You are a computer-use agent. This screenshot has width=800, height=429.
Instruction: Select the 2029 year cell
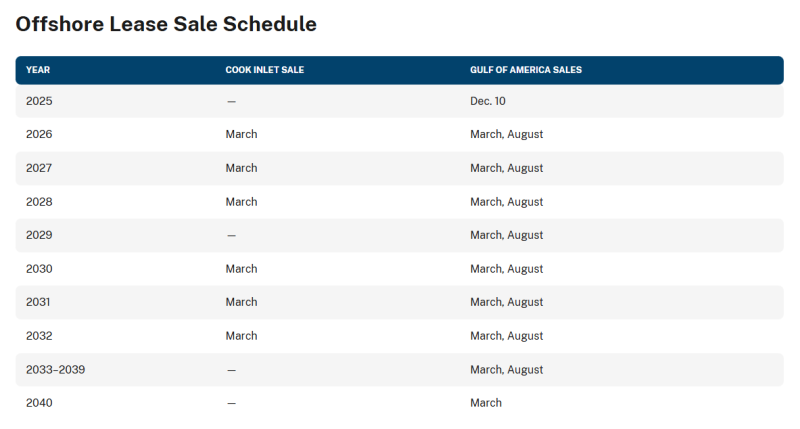(x=39, y=235)
